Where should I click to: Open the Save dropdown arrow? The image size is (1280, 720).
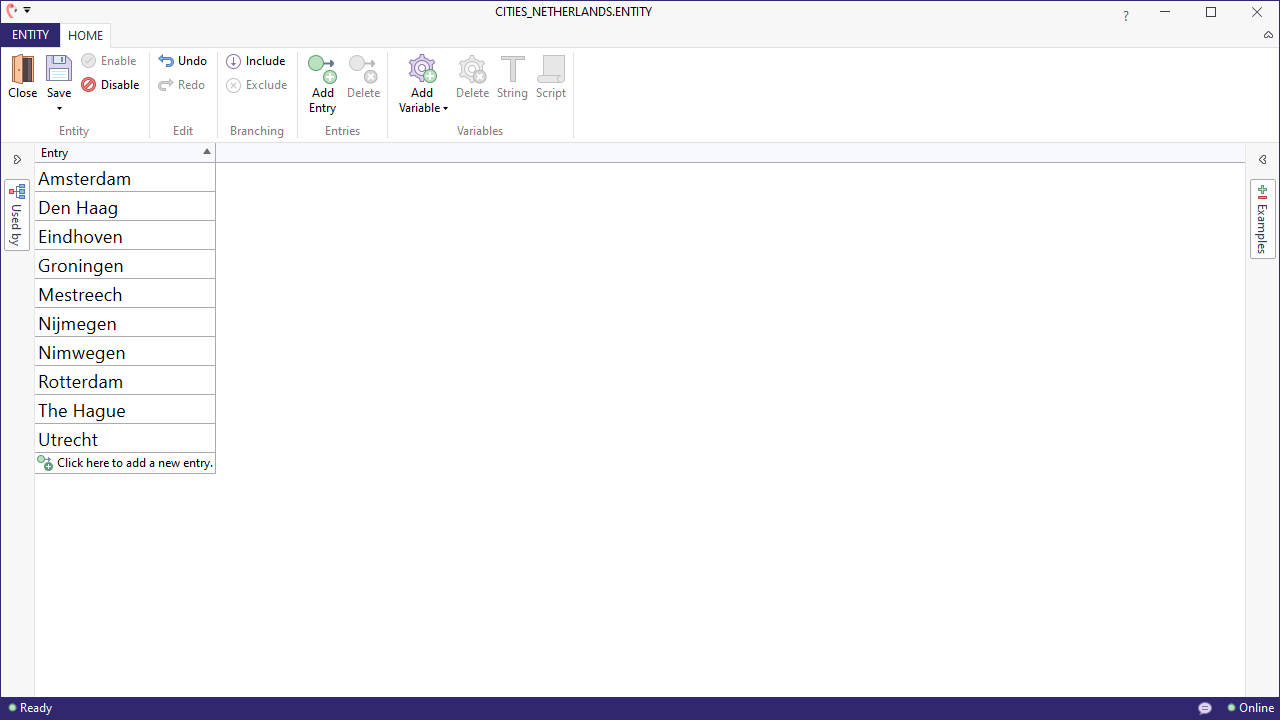(59, 108)
